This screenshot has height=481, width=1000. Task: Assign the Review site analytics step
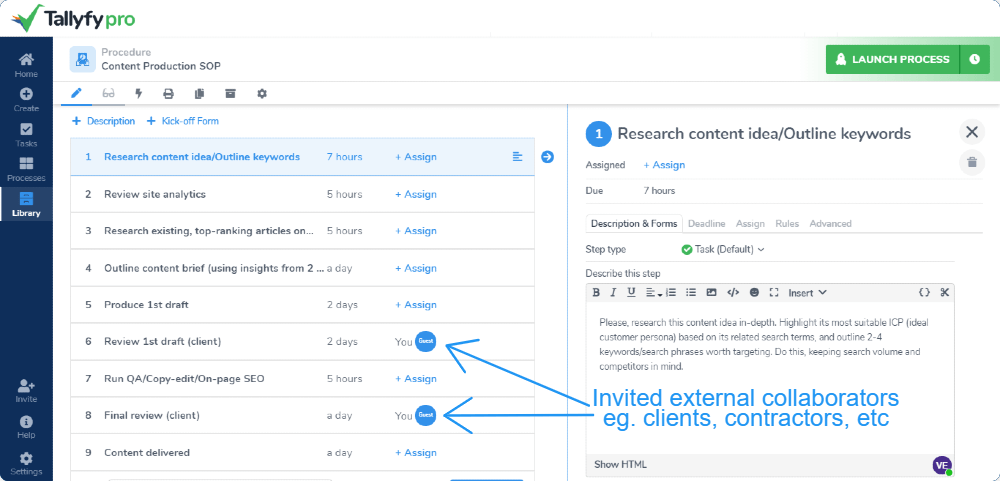coord(416,194)
